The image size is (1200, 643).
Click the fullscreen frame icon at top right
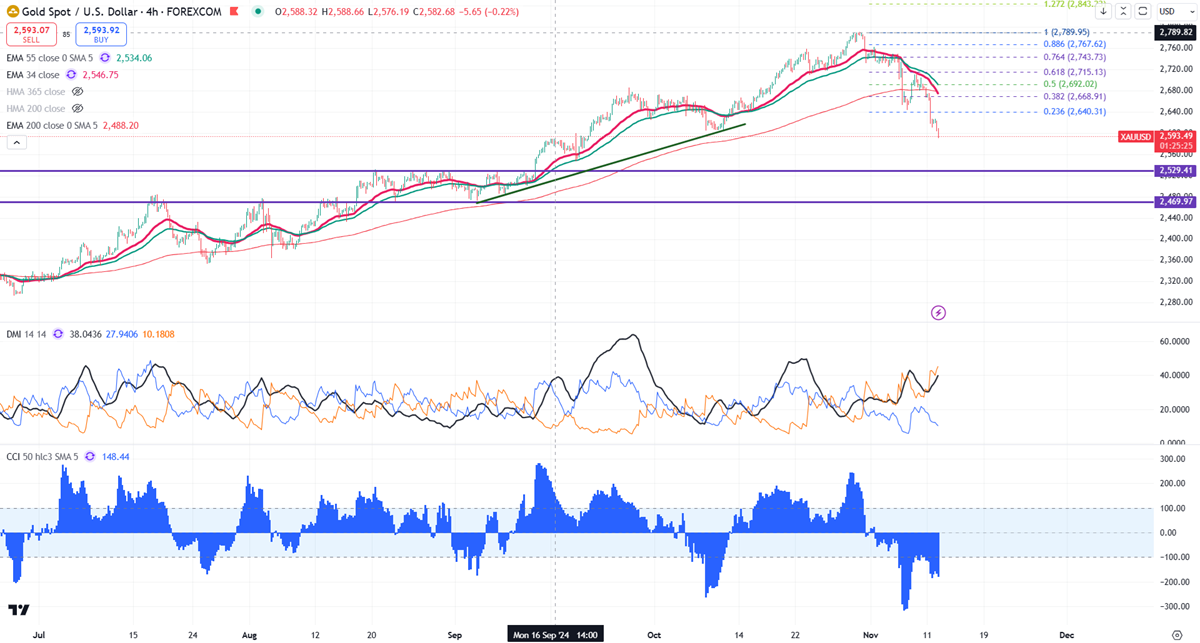[1142, 11]
